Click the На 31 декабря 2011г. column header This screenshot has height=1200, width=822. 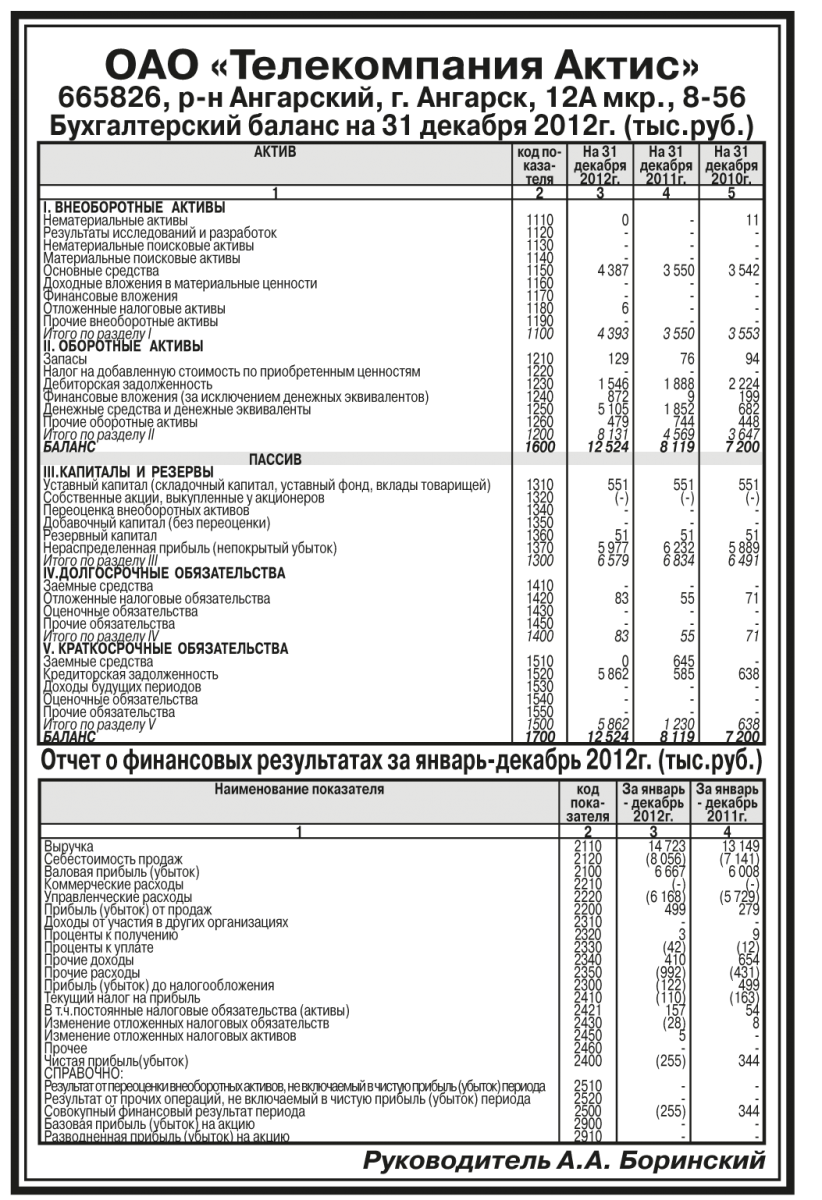click(667, 164)
